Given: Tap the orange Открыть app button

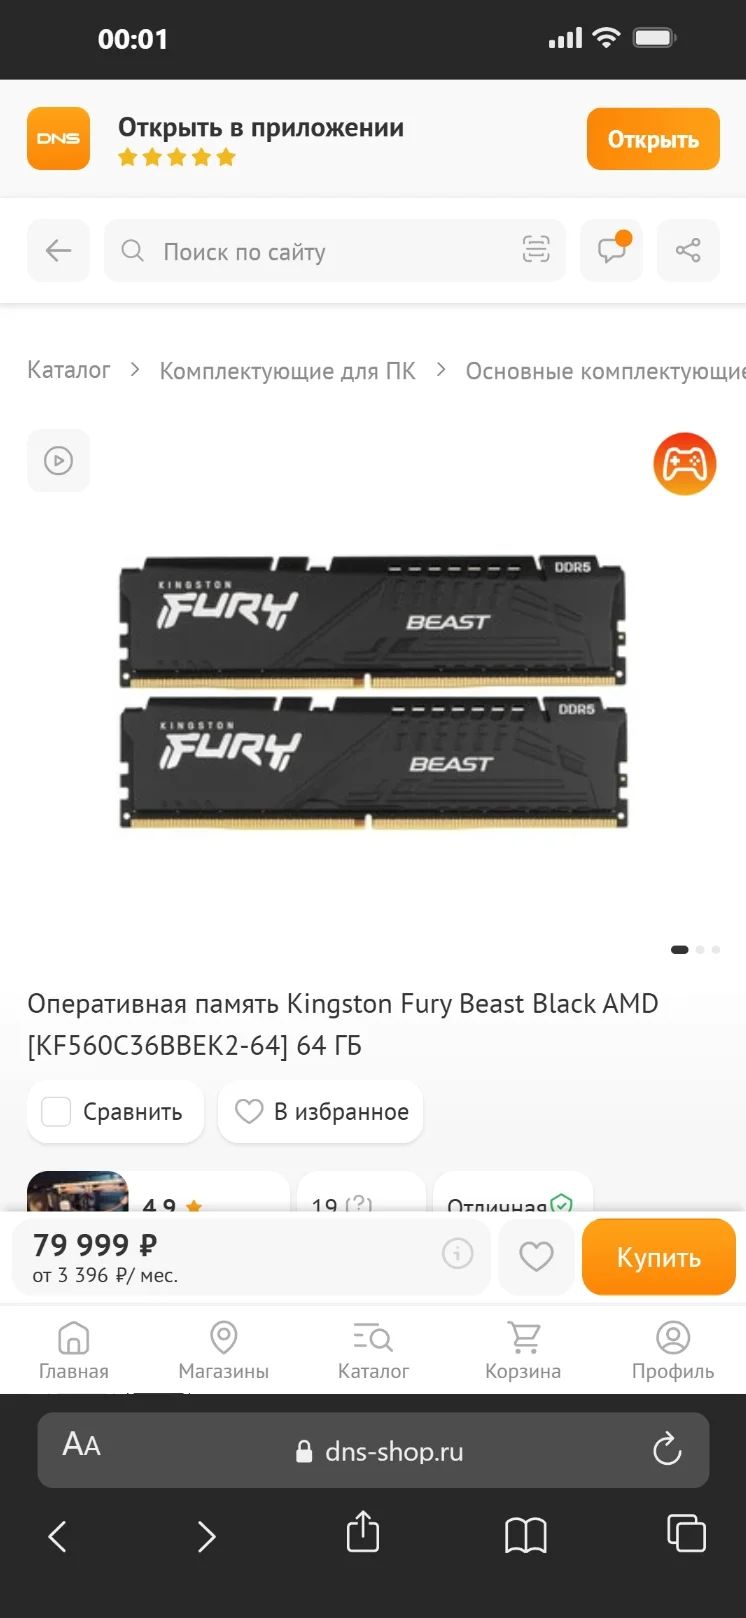Looking at the screenshot, I should coord(653,139).
